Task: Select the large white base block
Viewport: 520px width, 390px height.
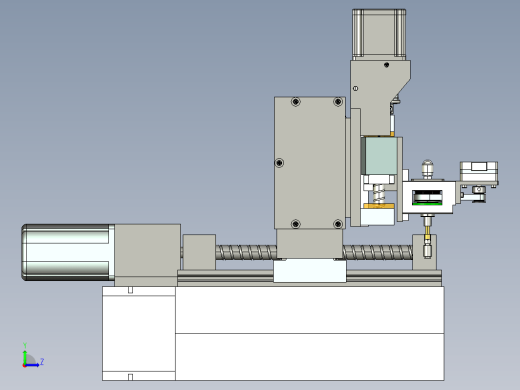Action: (x=310, y=333)
